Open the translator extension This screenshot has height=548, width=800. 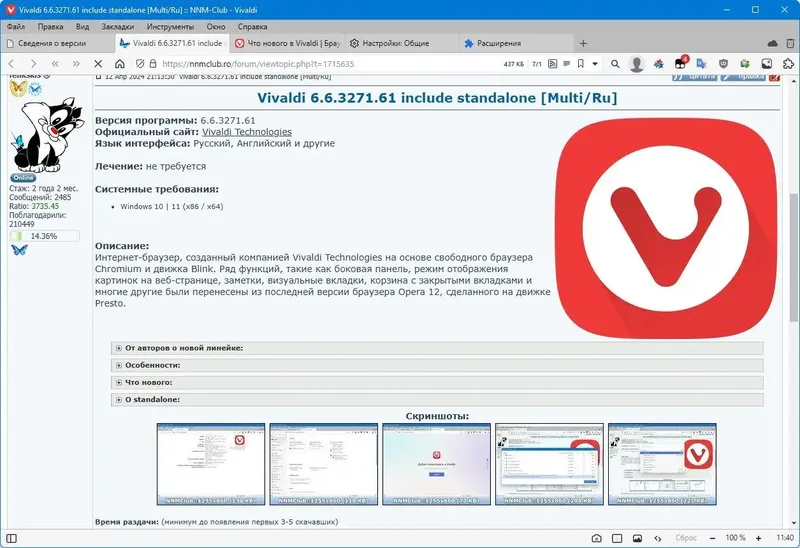[702, 64]
